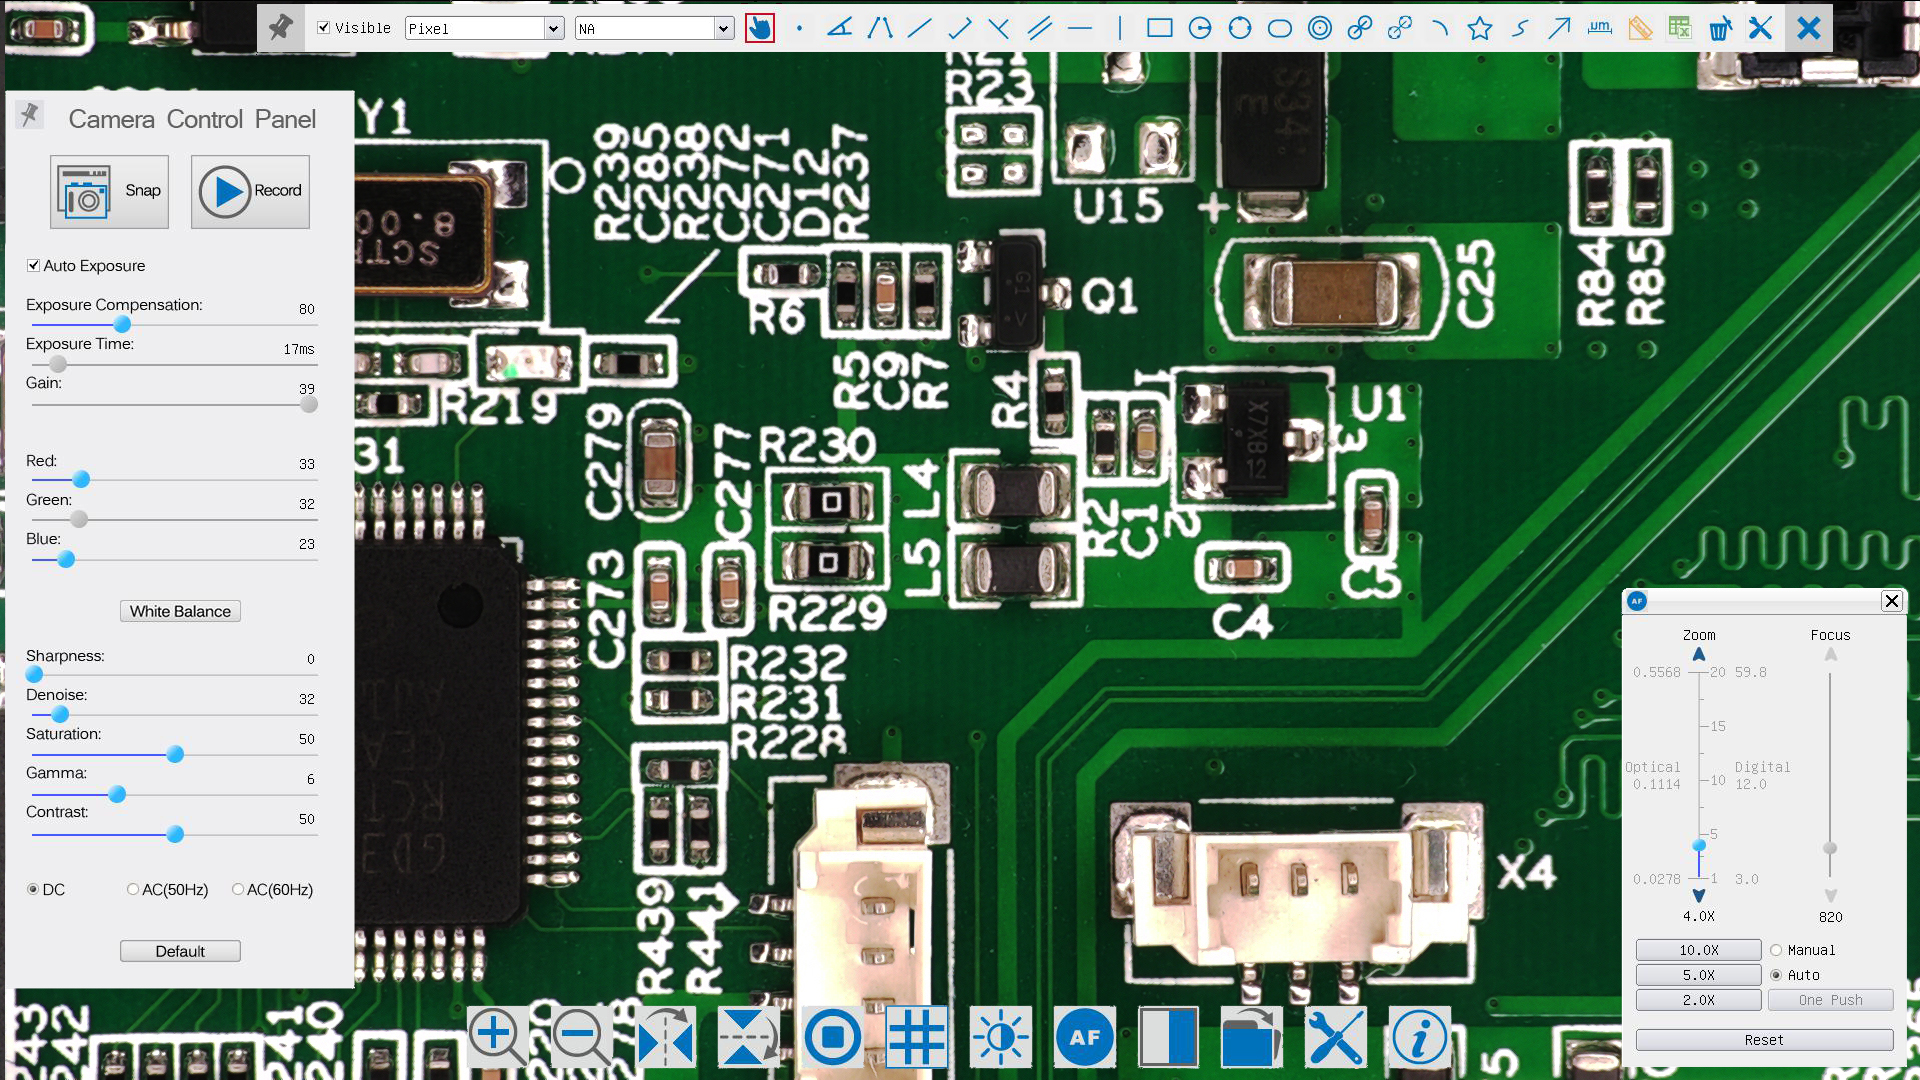Choose Manual focus mode
This screenshot has height=1080, width=1920.
1776,950
